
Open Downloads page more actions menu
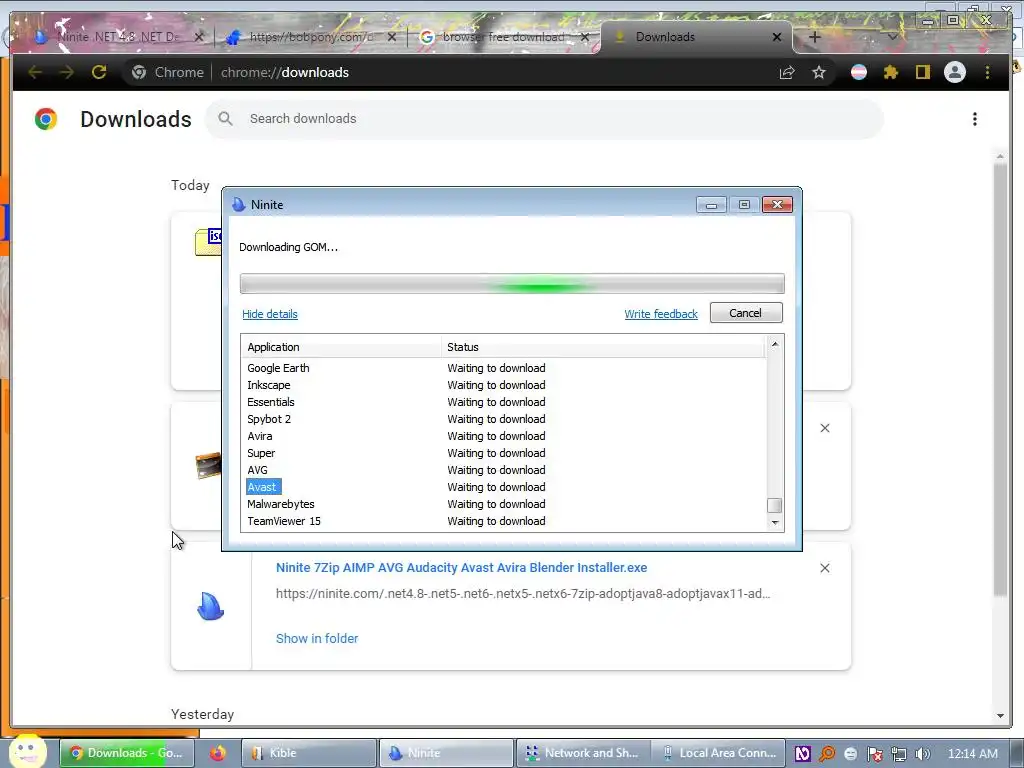click(x=975, y=119)
